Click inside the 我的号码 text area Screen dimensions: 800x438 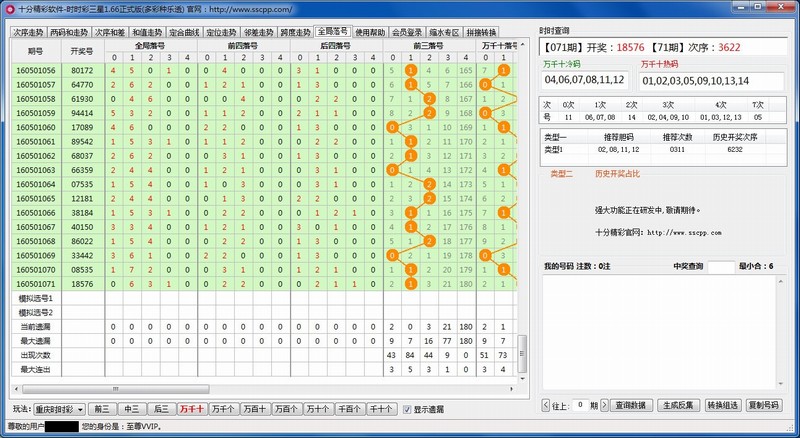(659, 332)
